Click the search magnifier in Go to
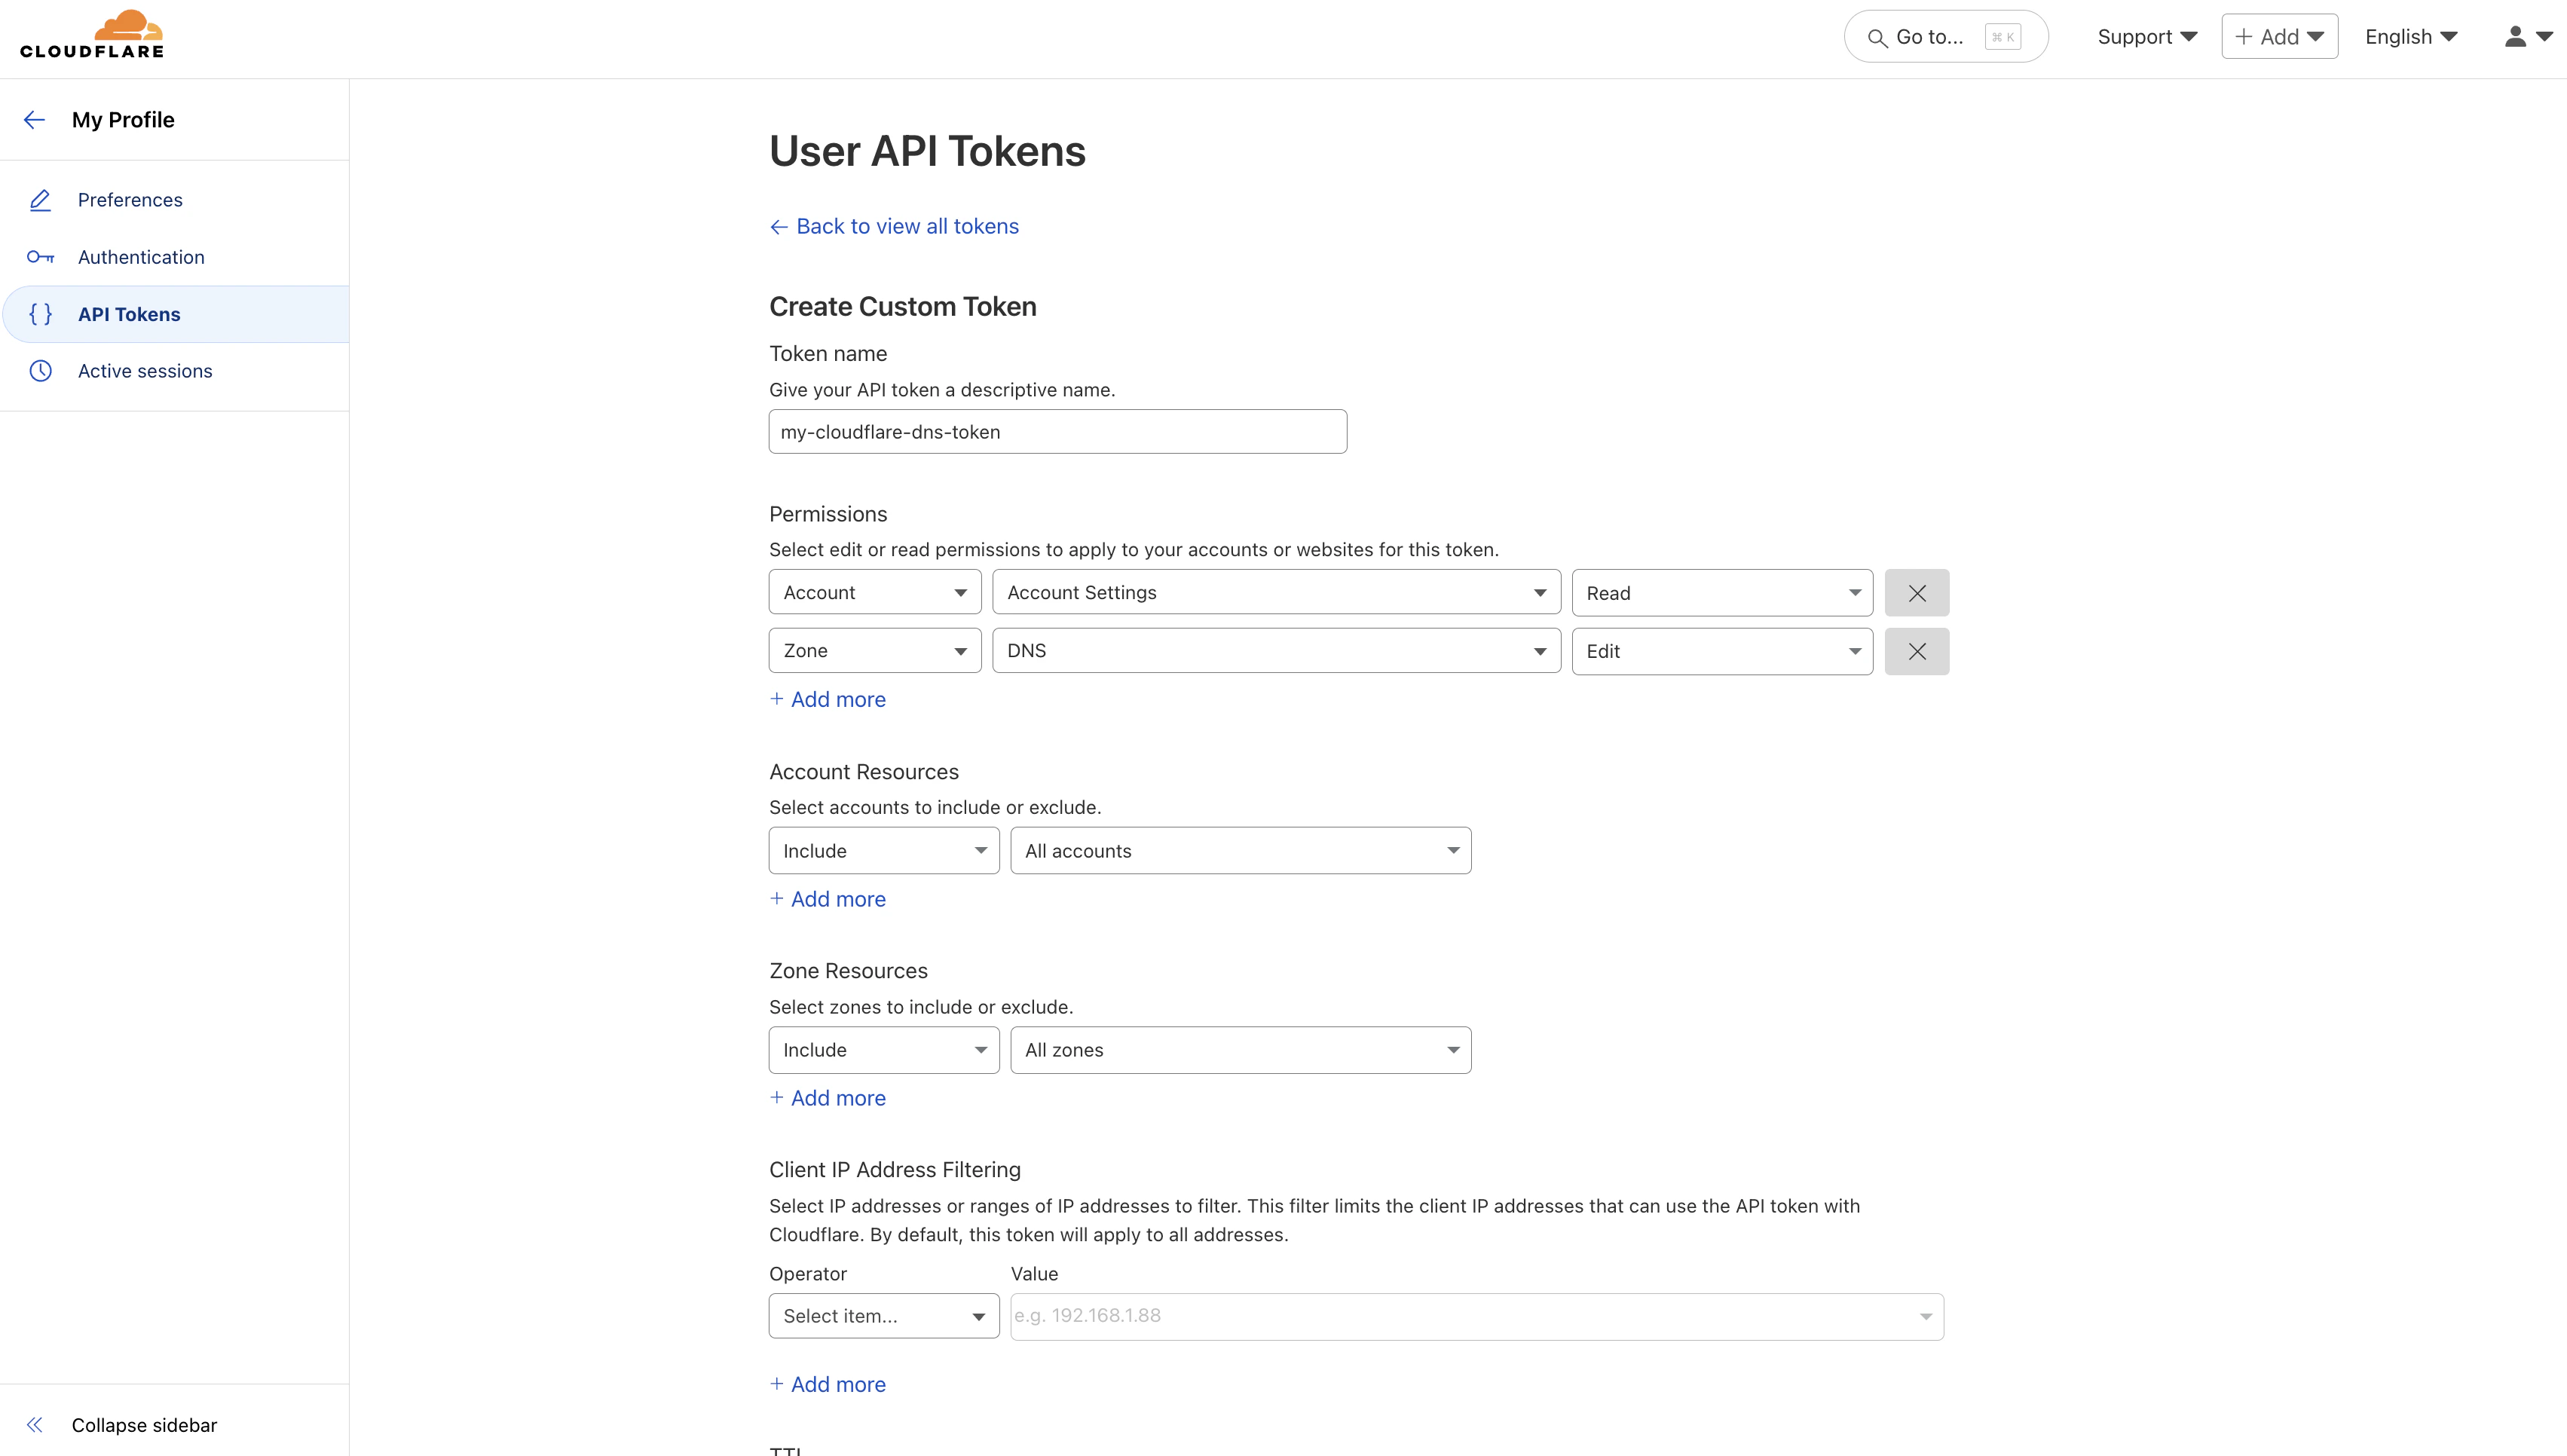The height and width of the screenshot is (1456, 2567). click(x=1877, y=38)
